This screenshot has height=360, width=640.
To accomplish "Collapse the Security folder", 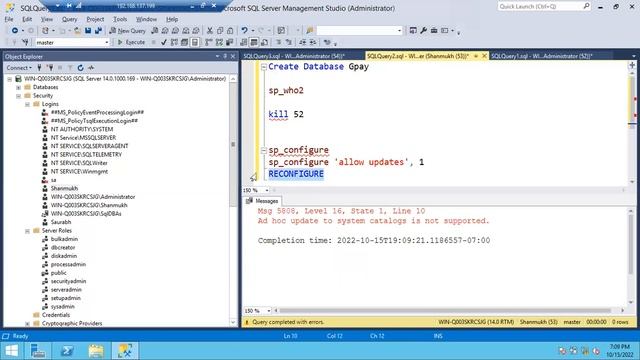I will coord(18,96).
